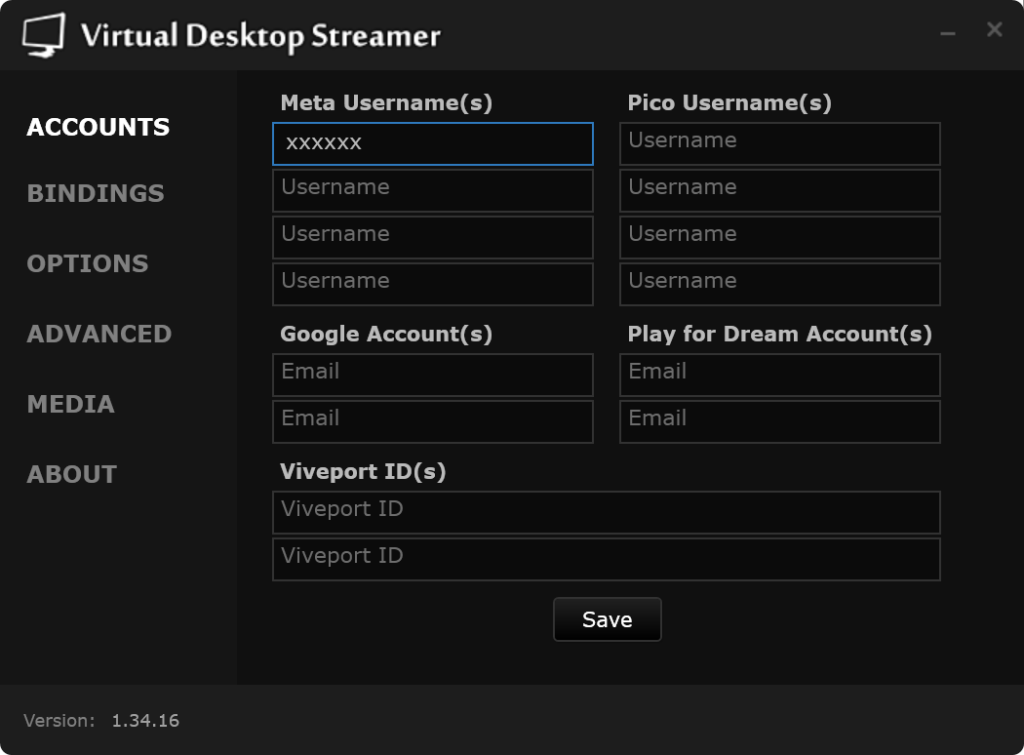This screenshot has height=755, width=1024.
Task: Open the MEDIA section
Action: click(x=70, y=404)
